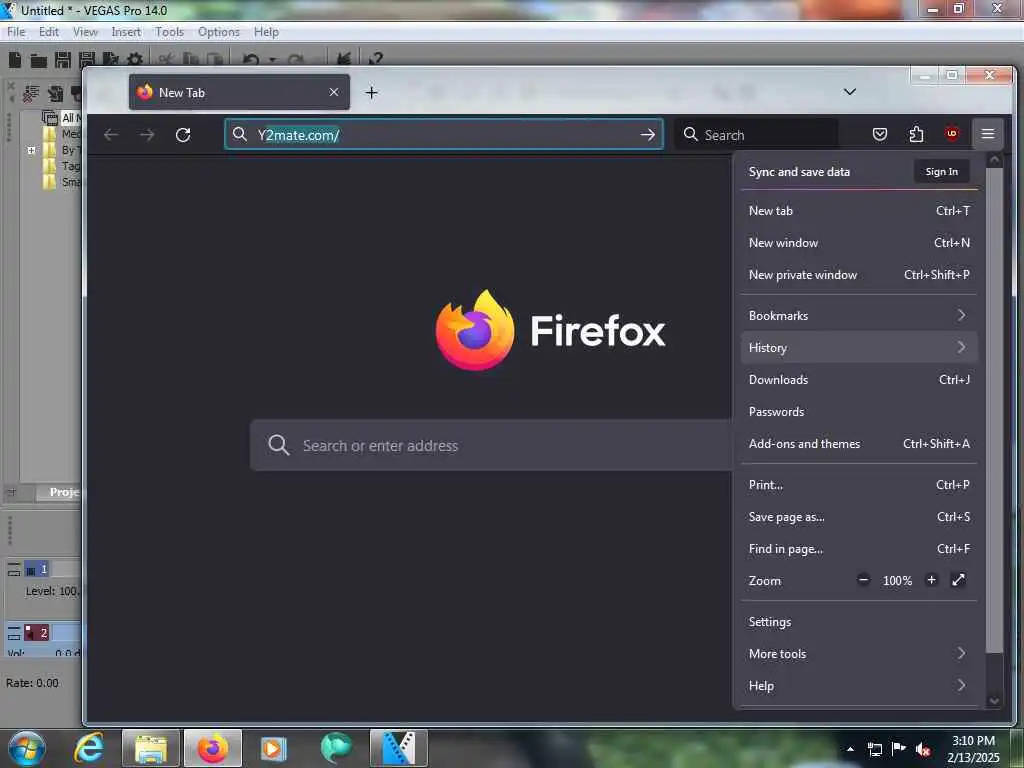
Task: Expand the plus tree node in VEGAS media tree
Action: click(31, 150)
